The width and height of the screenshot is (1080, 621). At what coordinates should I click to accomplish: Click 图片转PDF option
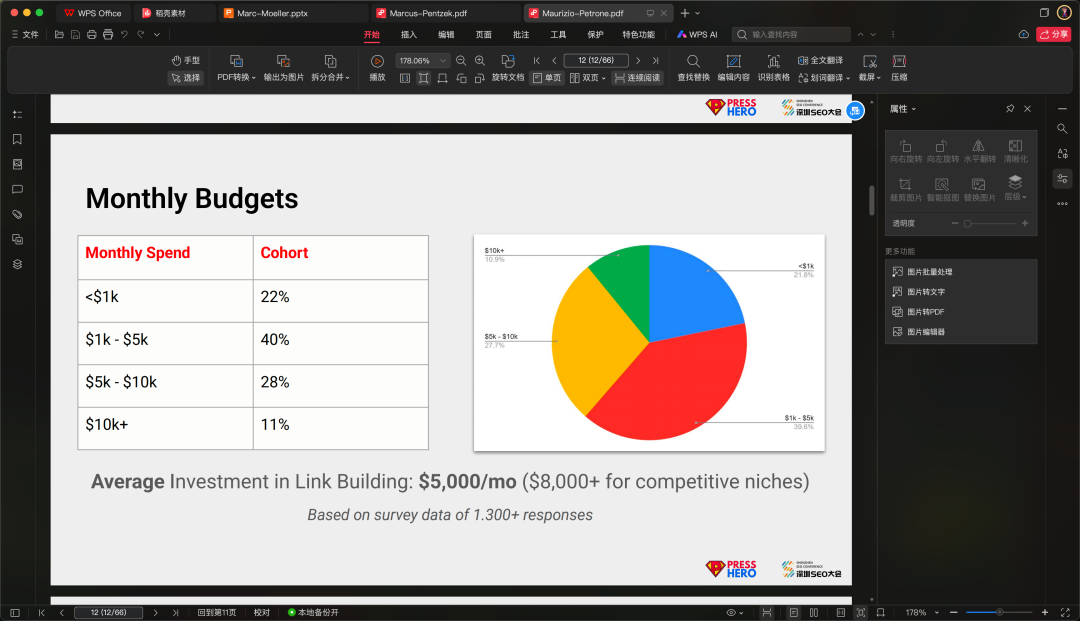click(918, 312)
